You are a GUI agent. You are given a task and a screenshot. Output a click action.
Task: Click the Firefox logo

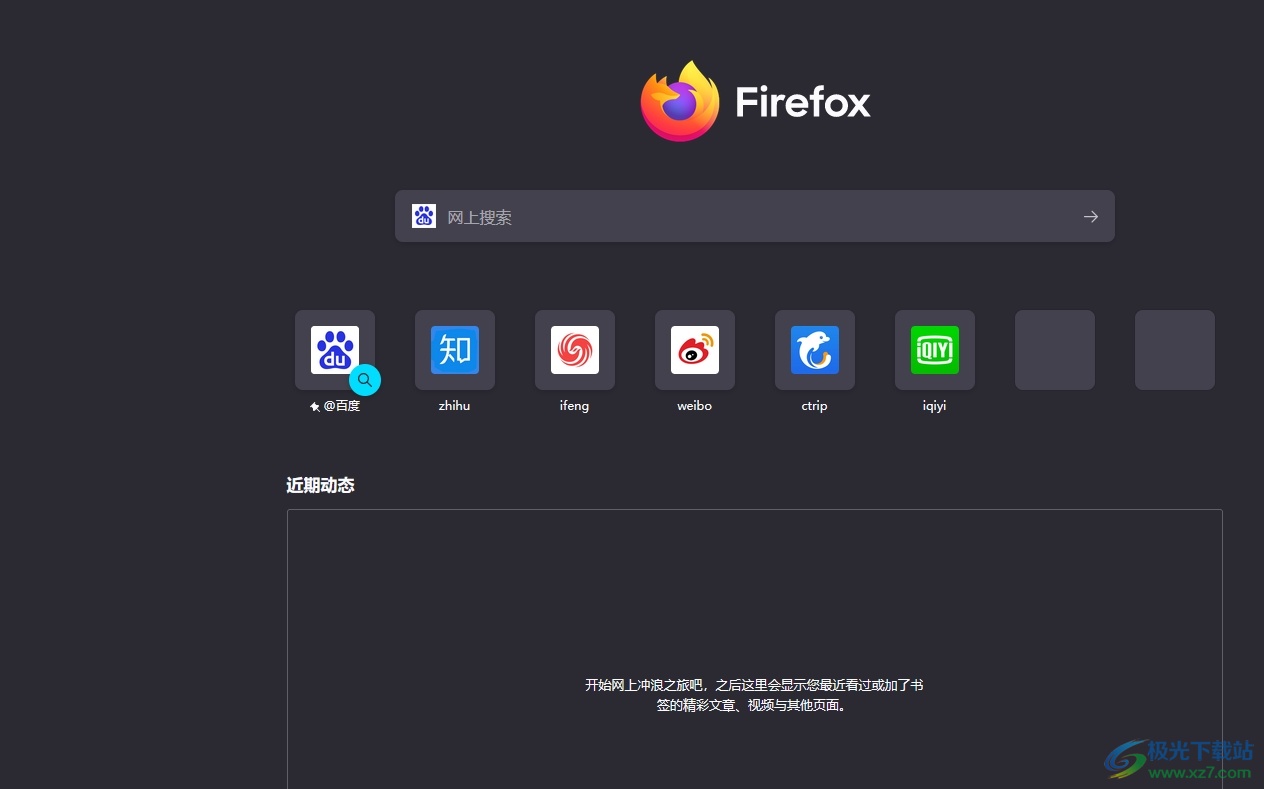coord(680,101)
